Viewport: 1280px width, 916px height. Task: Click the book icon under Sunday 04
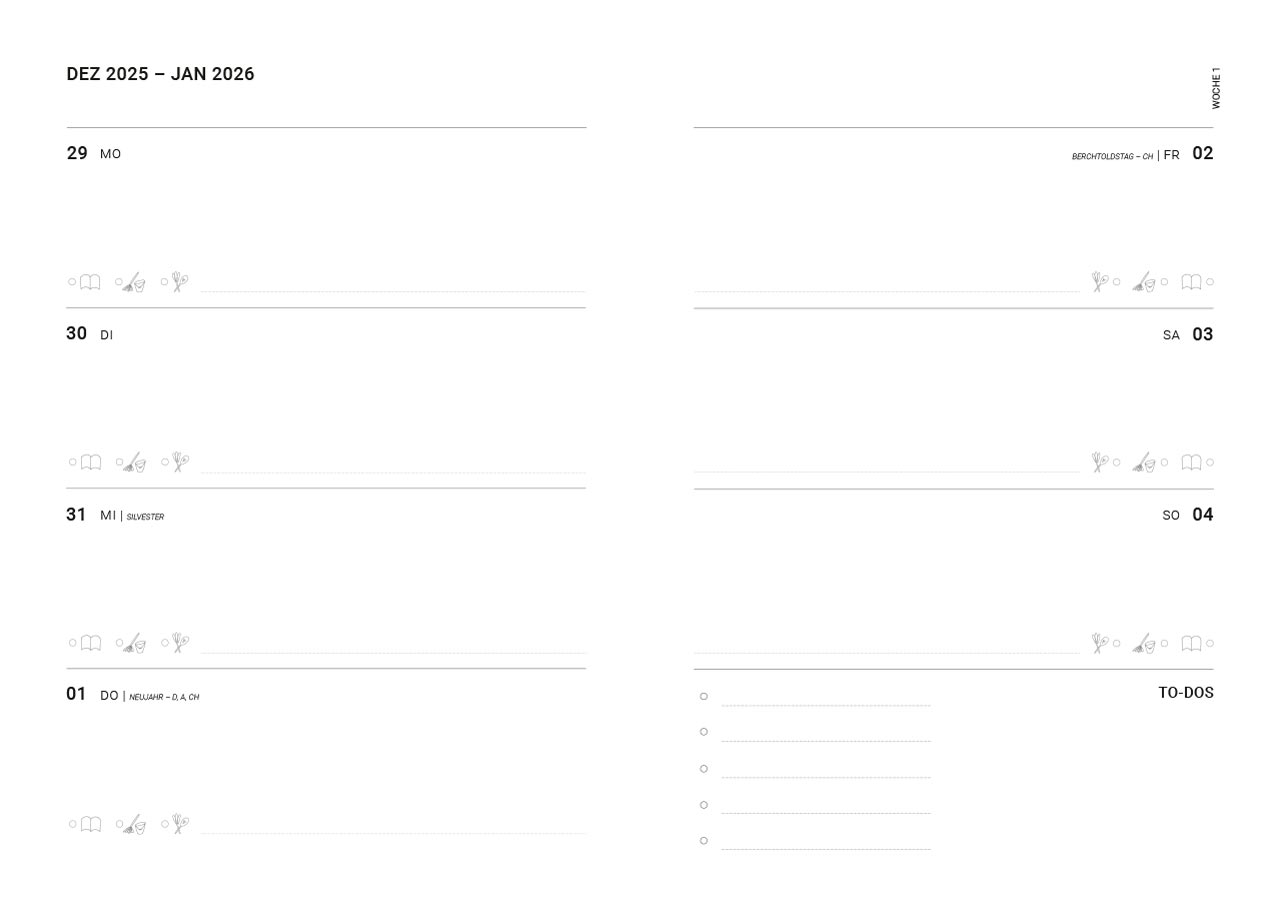[x=1191, y=643]
